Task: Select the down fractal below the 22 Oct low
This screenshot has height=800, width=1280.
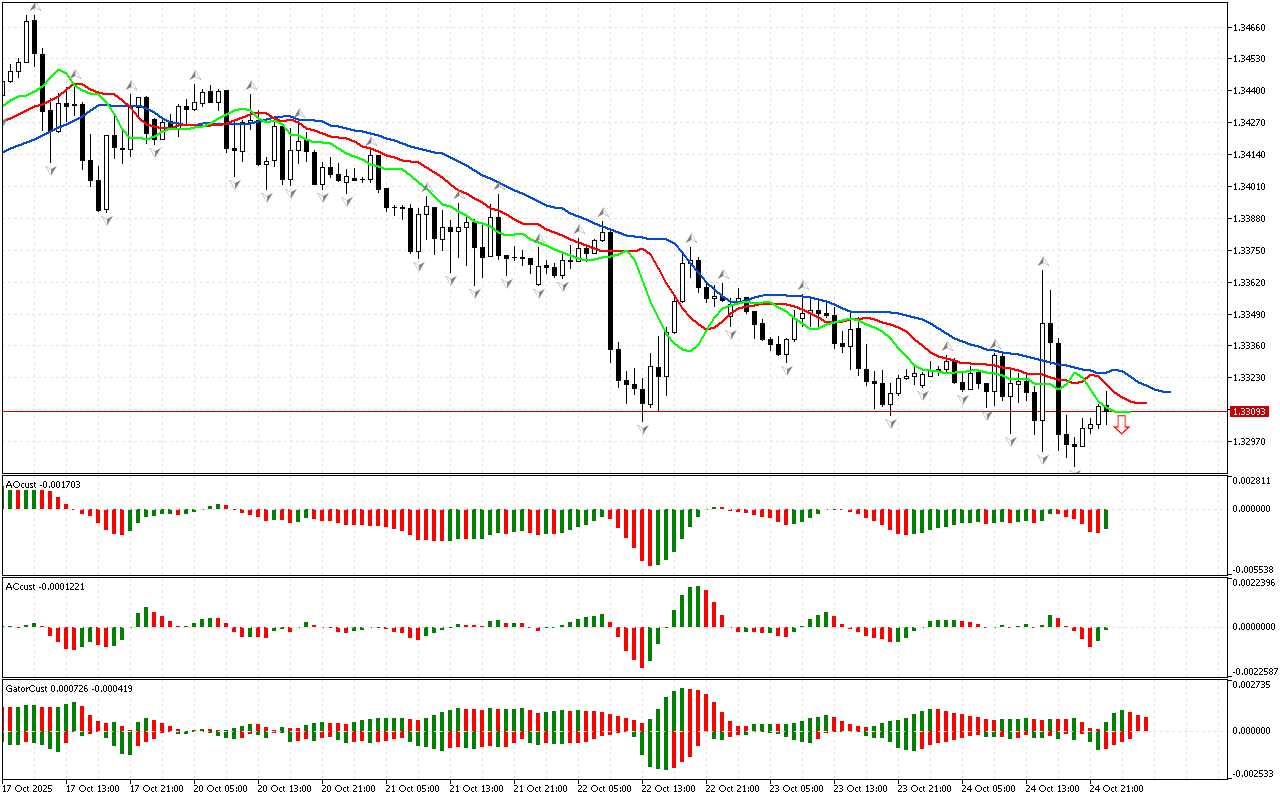Action: click(x=642, y=428)
